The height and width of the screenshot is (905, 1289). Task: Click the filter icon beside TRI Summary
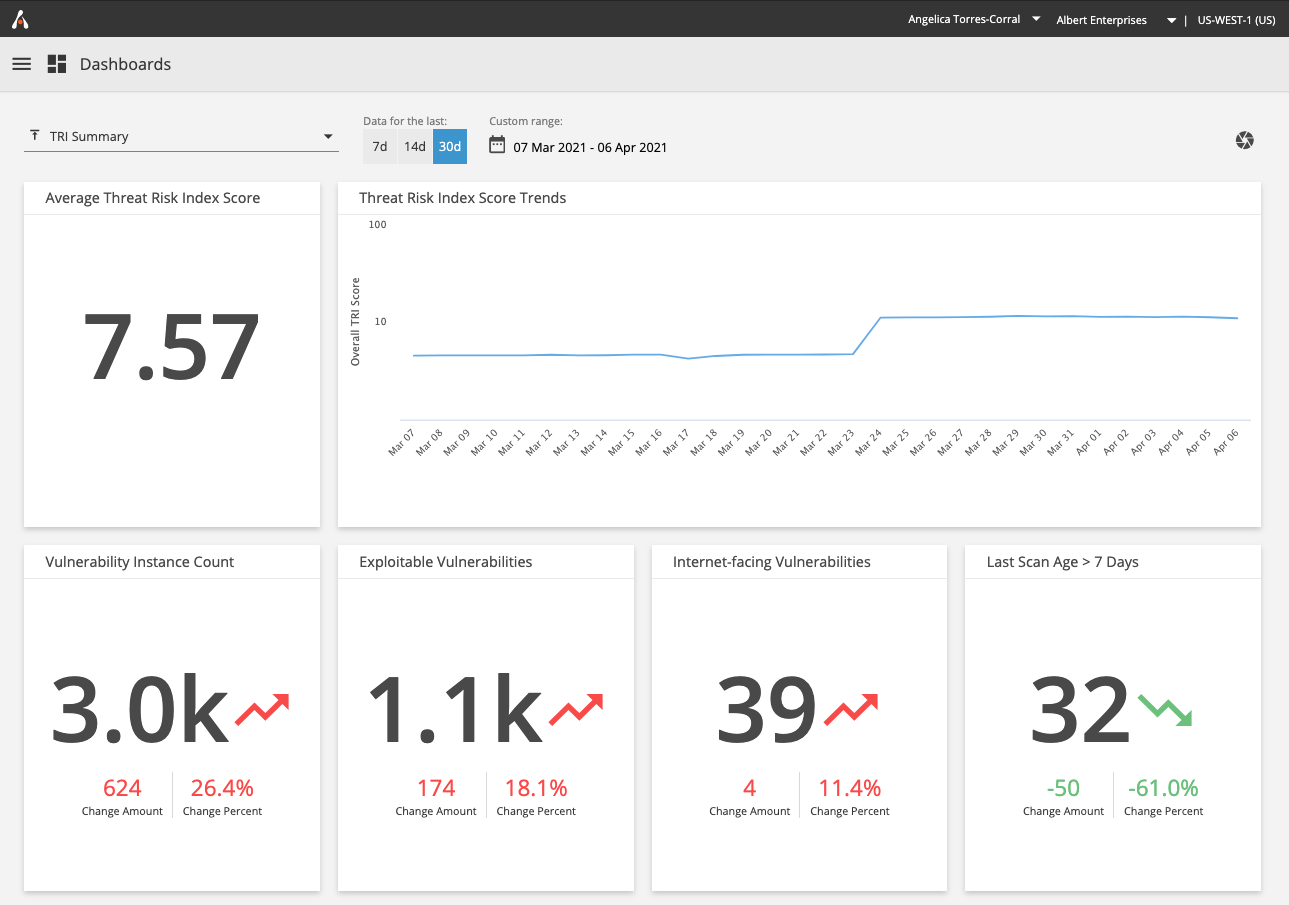(x=35, y=136)
